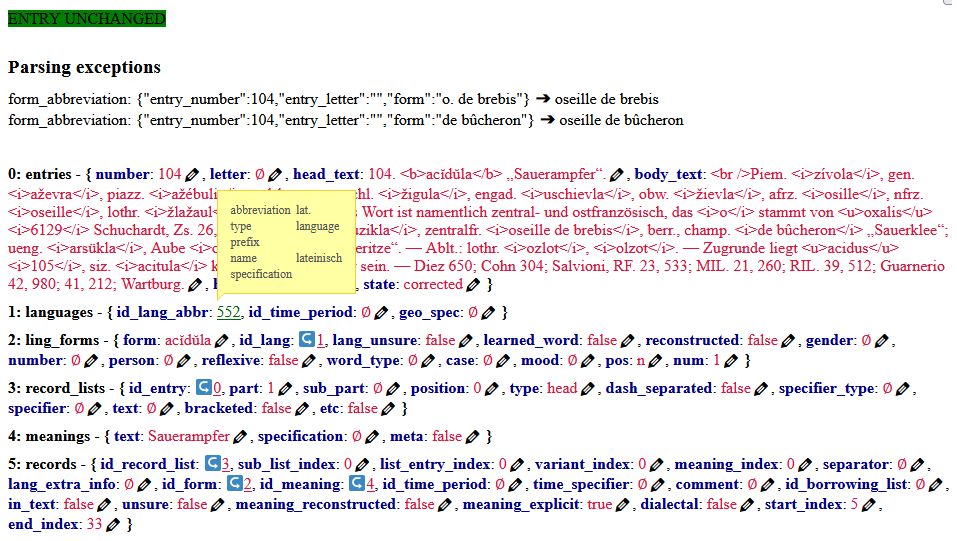Image resolution: width=957 pixels, height=541 pixels.
Task: Edit the form acĭdŭla value
Action: coord(222,341)
